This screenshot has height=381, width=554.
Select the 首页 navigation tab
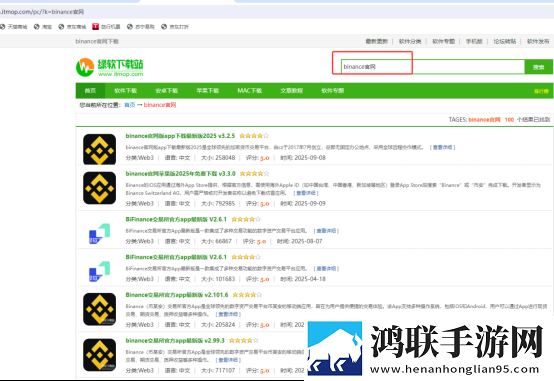coord(90,90)
